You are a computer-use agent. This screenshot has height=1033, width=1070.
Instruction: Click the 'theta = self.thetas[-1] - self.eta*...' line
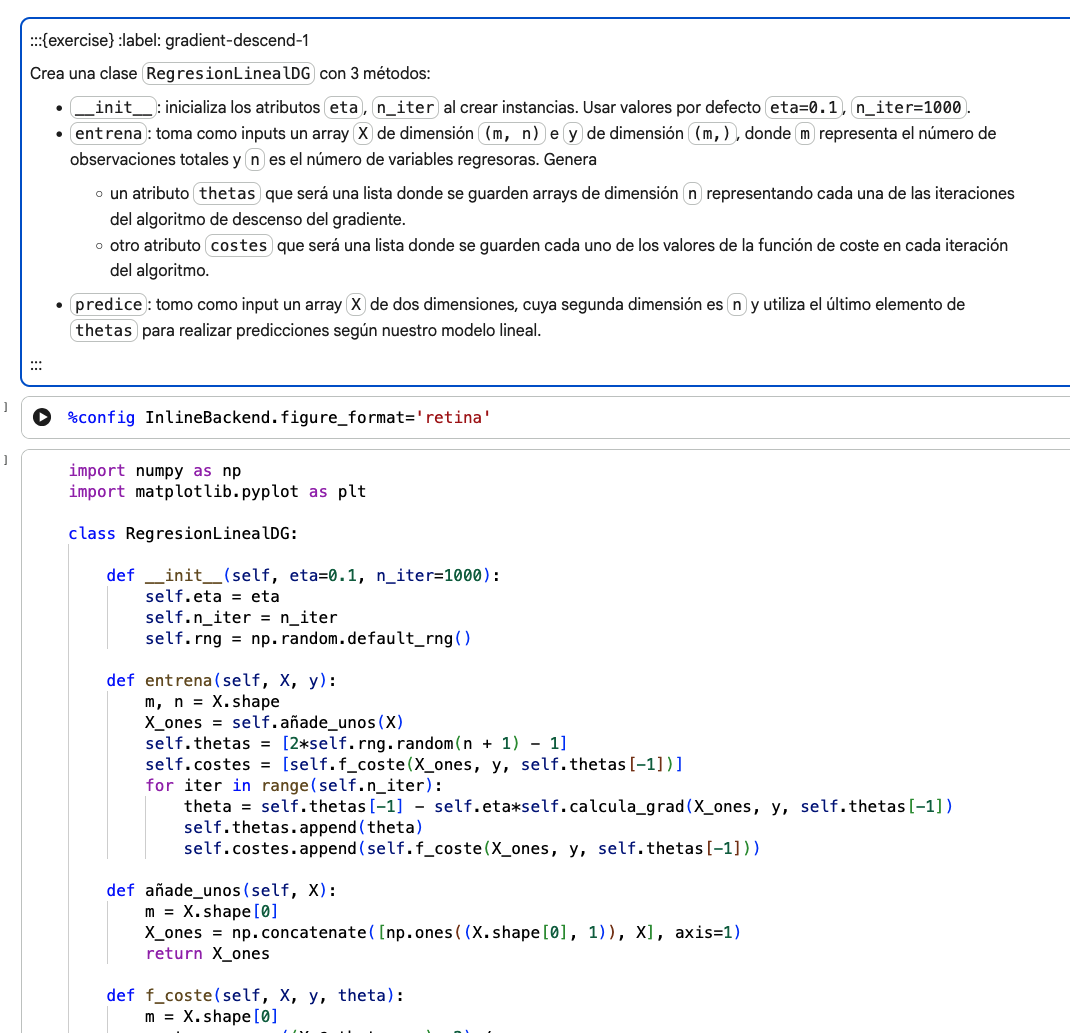point(568,806)
